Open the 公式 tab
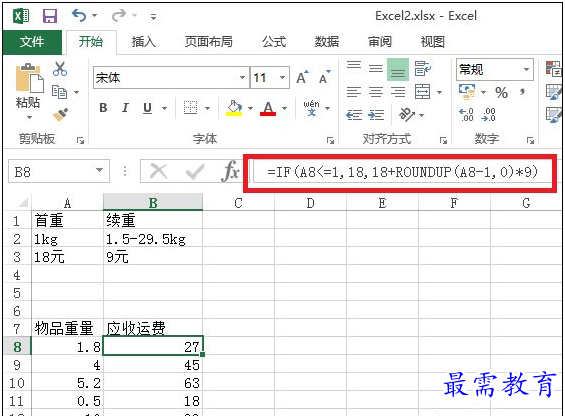This screenshot has width=565, height=416. click(274, 42)
